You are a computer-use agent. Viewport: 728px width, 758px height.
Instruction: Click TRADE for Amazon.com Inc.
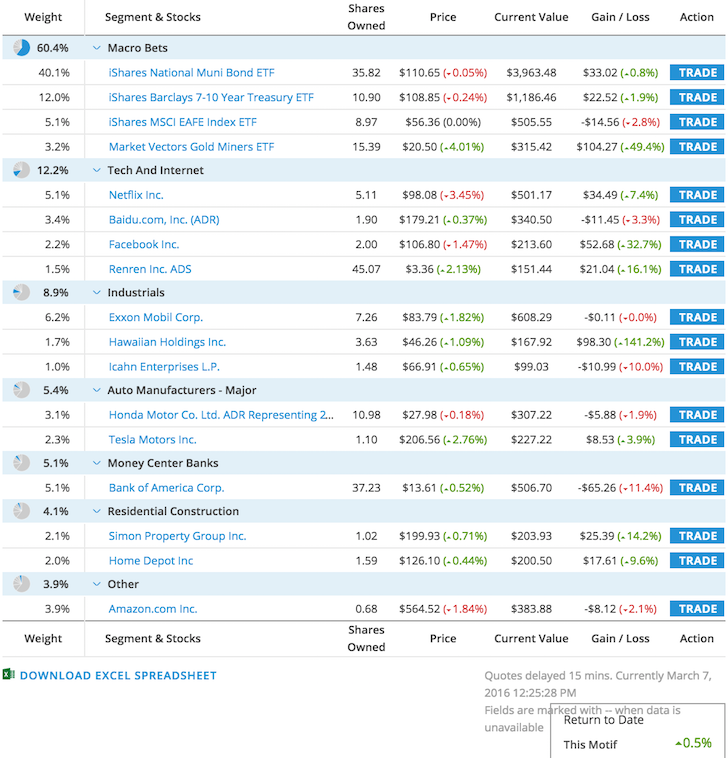697,609
